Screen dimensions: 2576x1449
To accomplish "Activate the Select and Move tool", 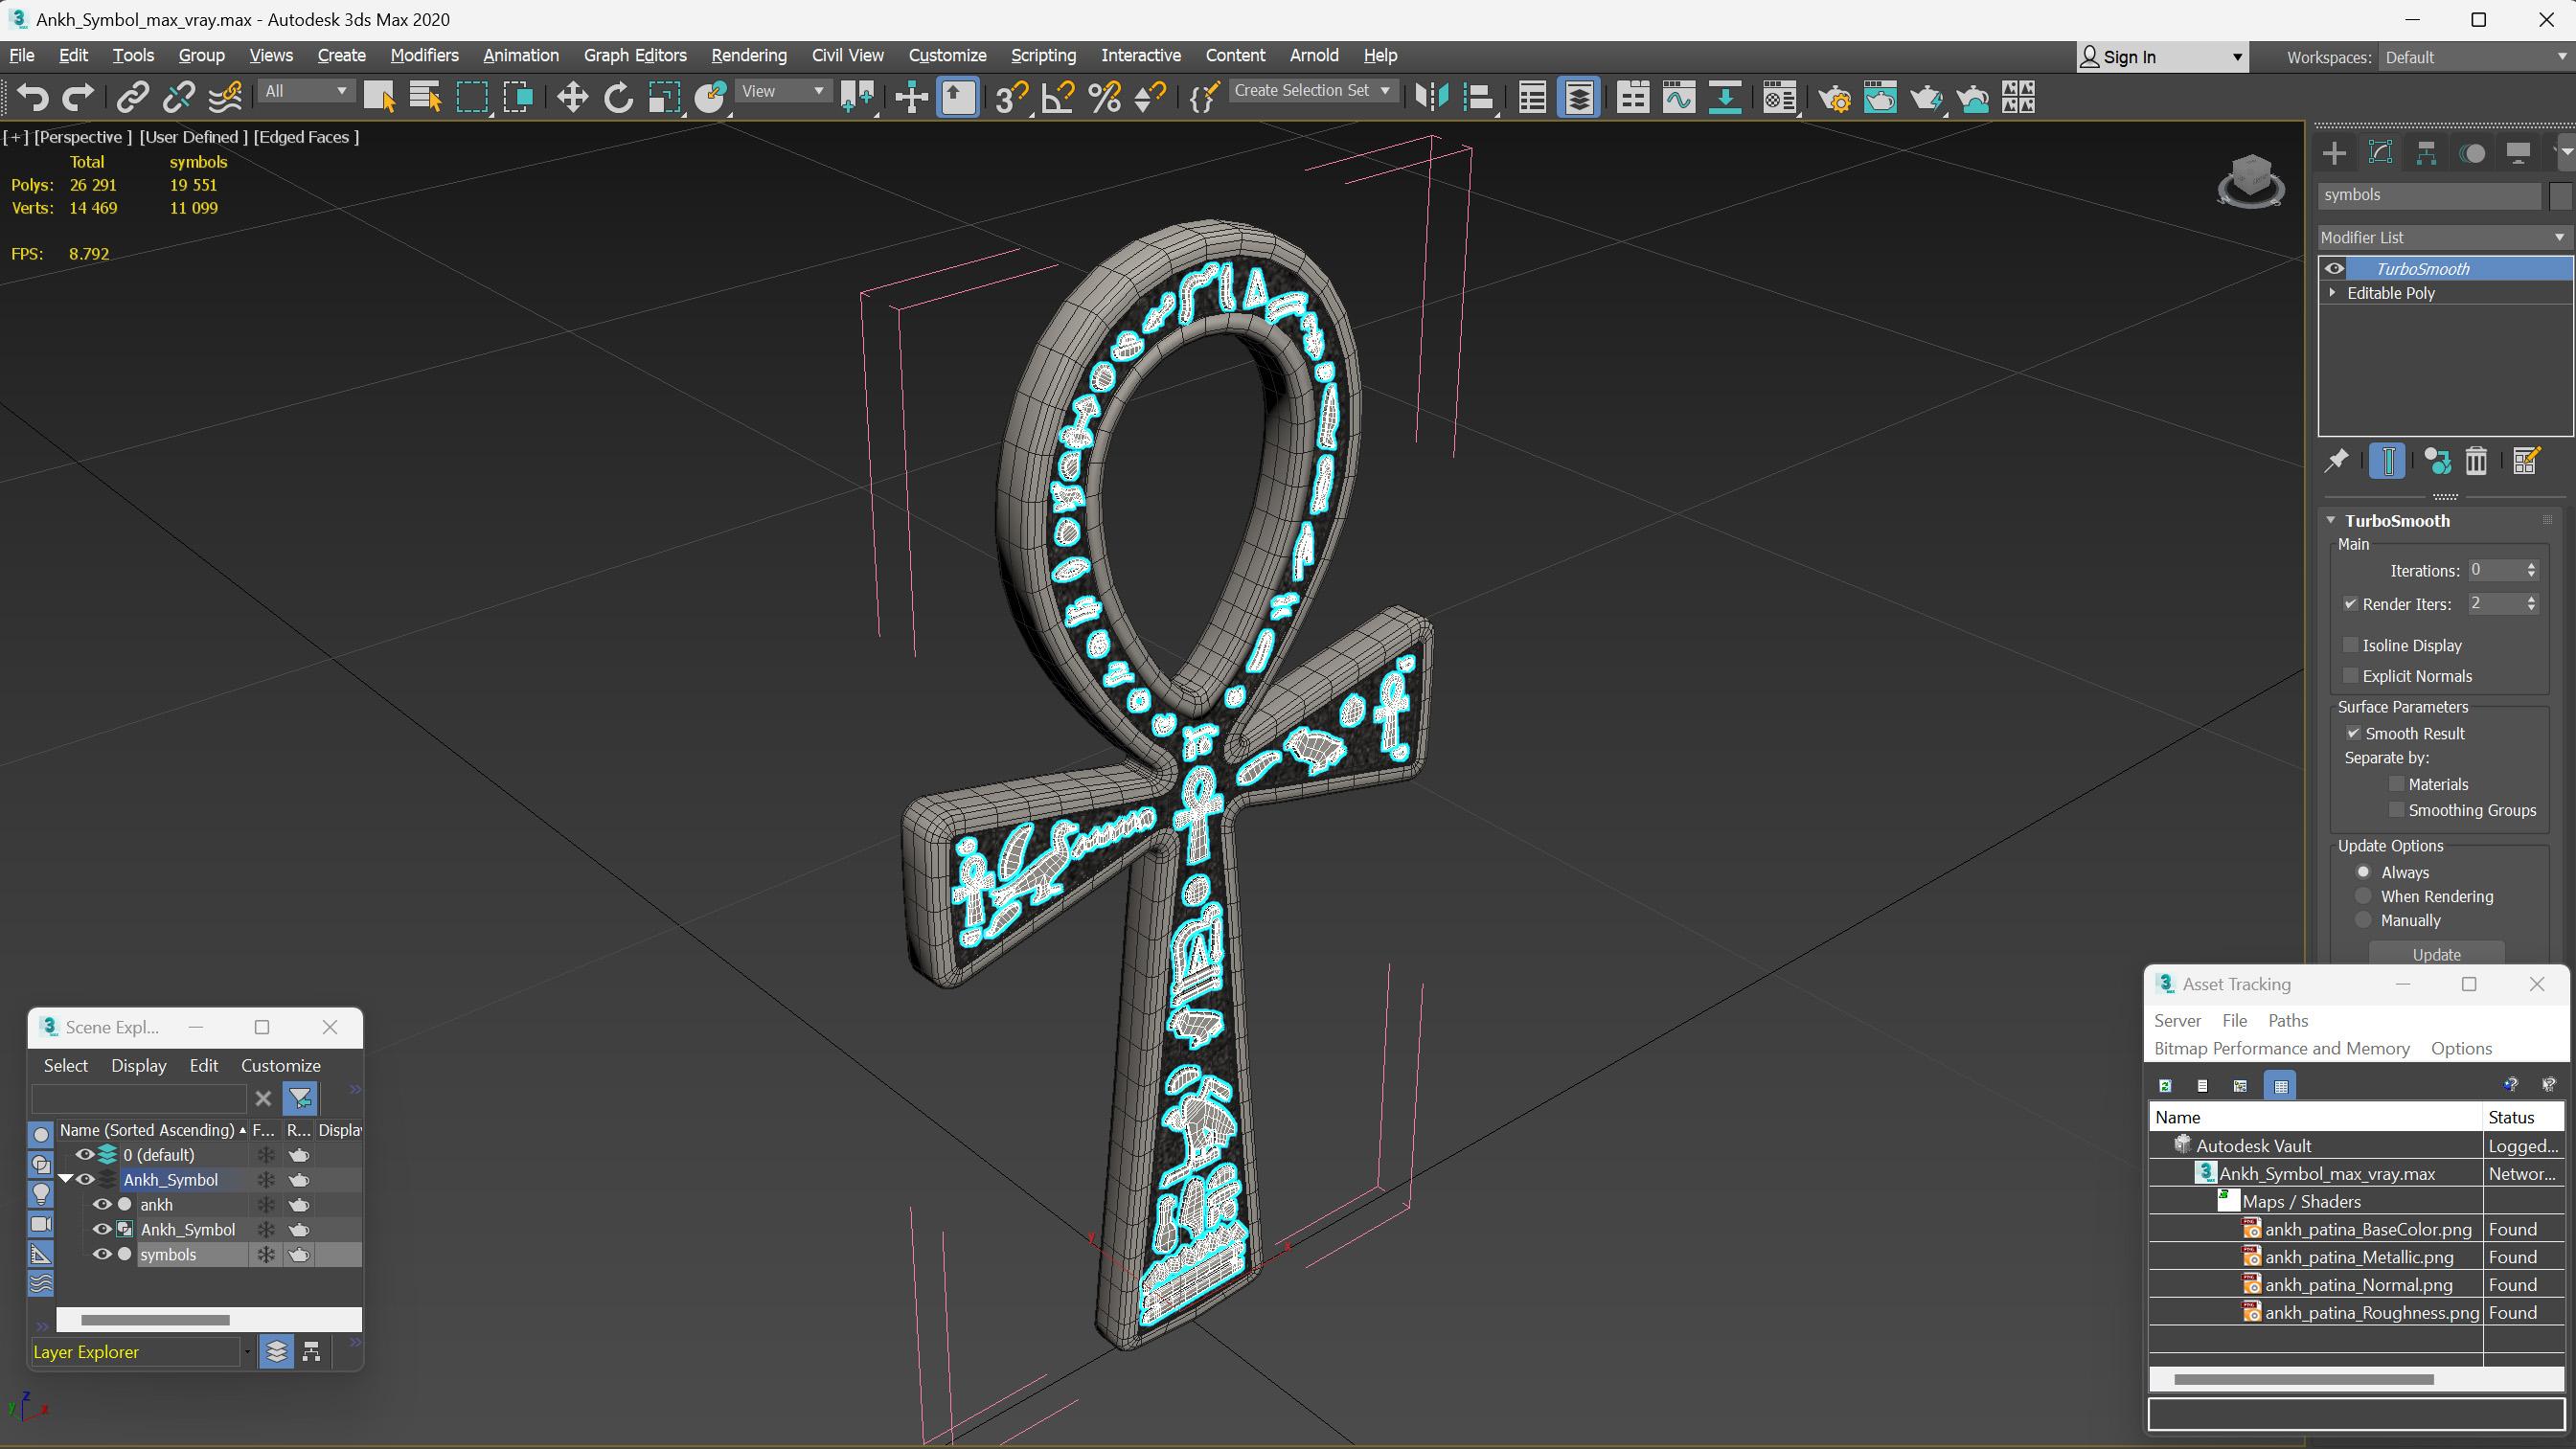I will [x=572, y=97].
